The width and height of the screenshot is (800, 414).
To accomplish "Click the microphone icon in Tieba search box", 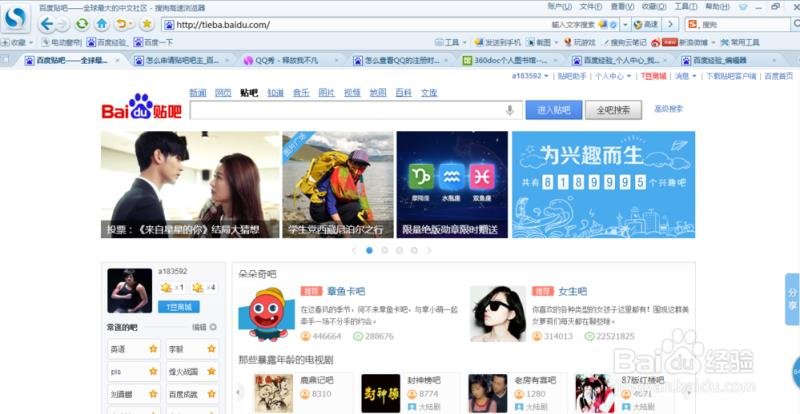I will 509,110.
